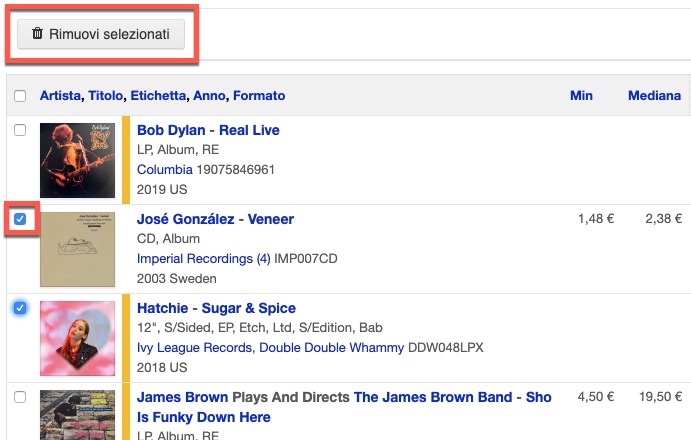
Task: Click the CD, Album format text
Action: [168, 239]
